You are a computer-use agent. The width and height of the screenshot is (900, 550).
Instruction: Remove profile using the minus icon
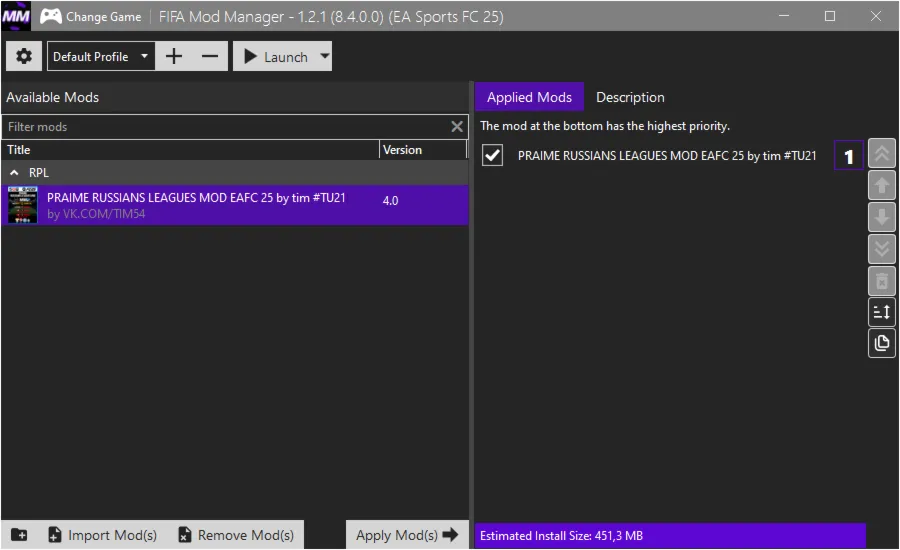(x=210, y=56)
